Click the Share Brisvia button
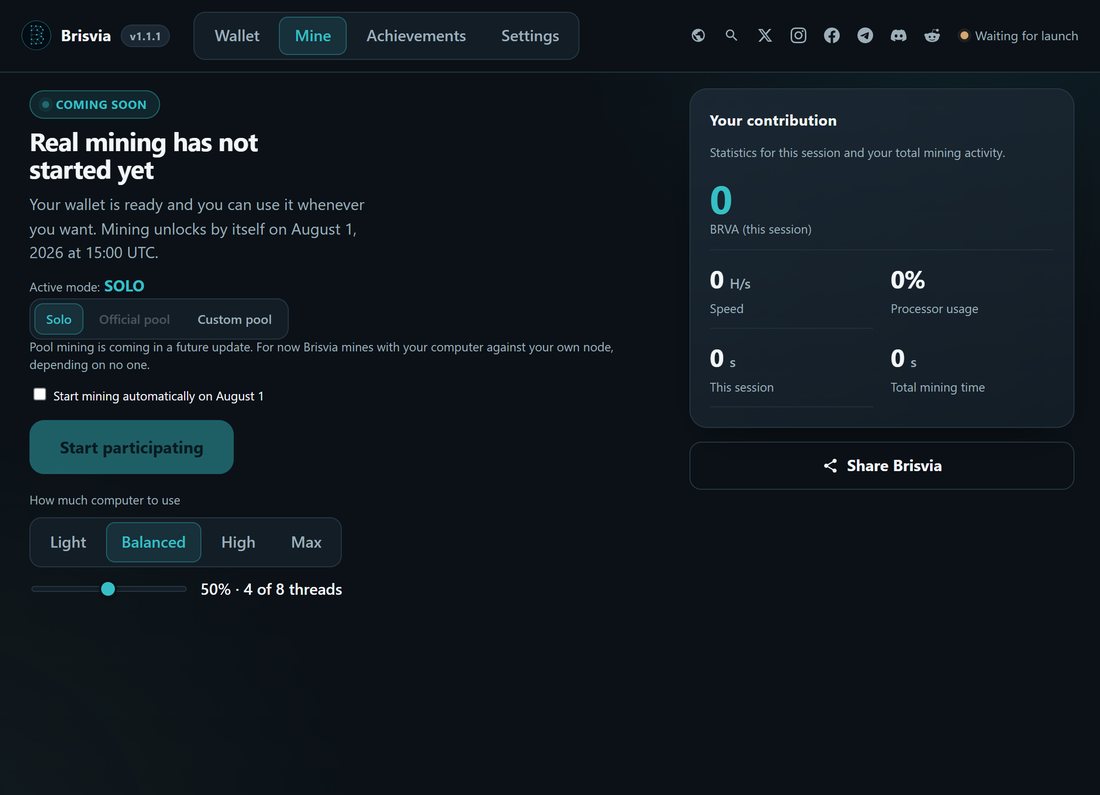 click(x=882, y=466)
